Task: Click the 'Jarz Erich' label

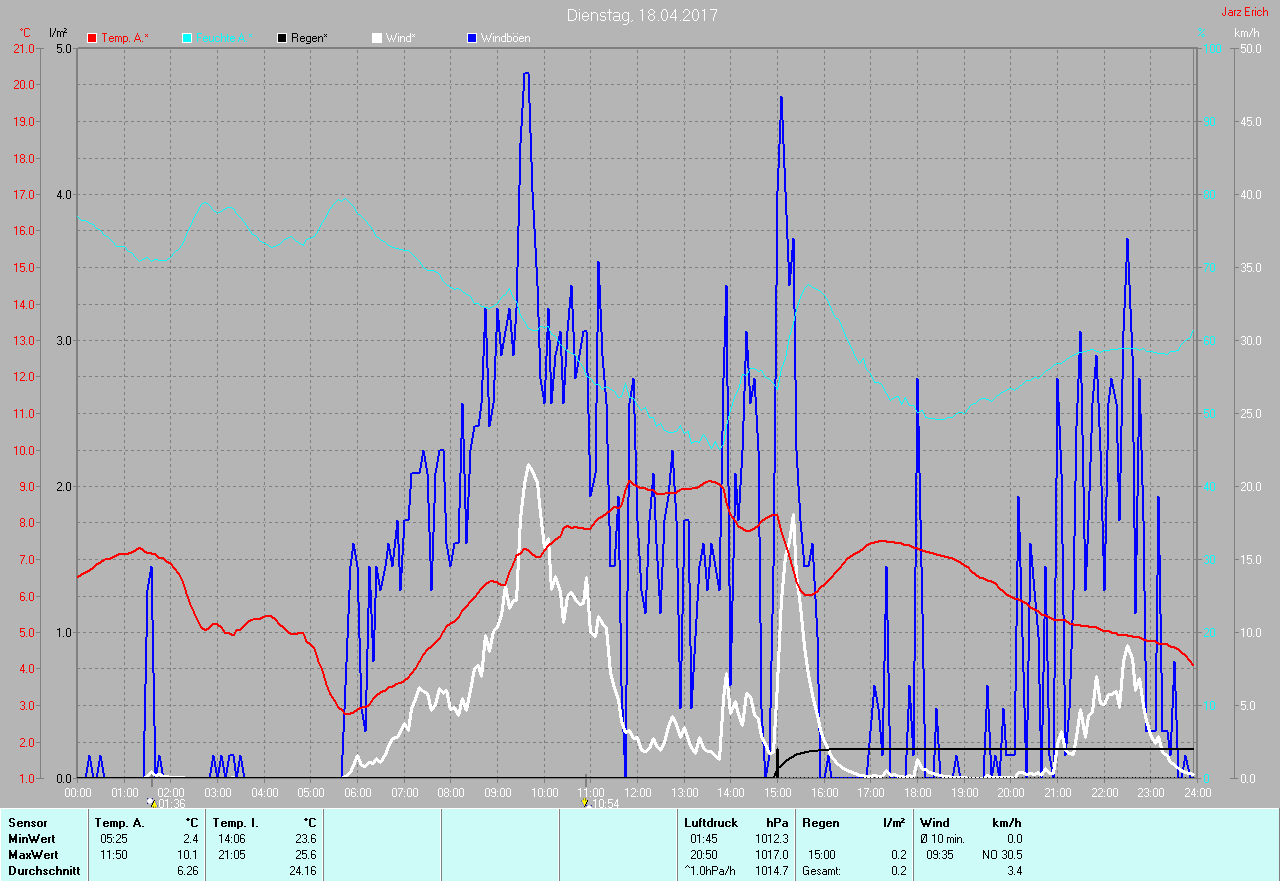Action: (x=1247, y=12)
